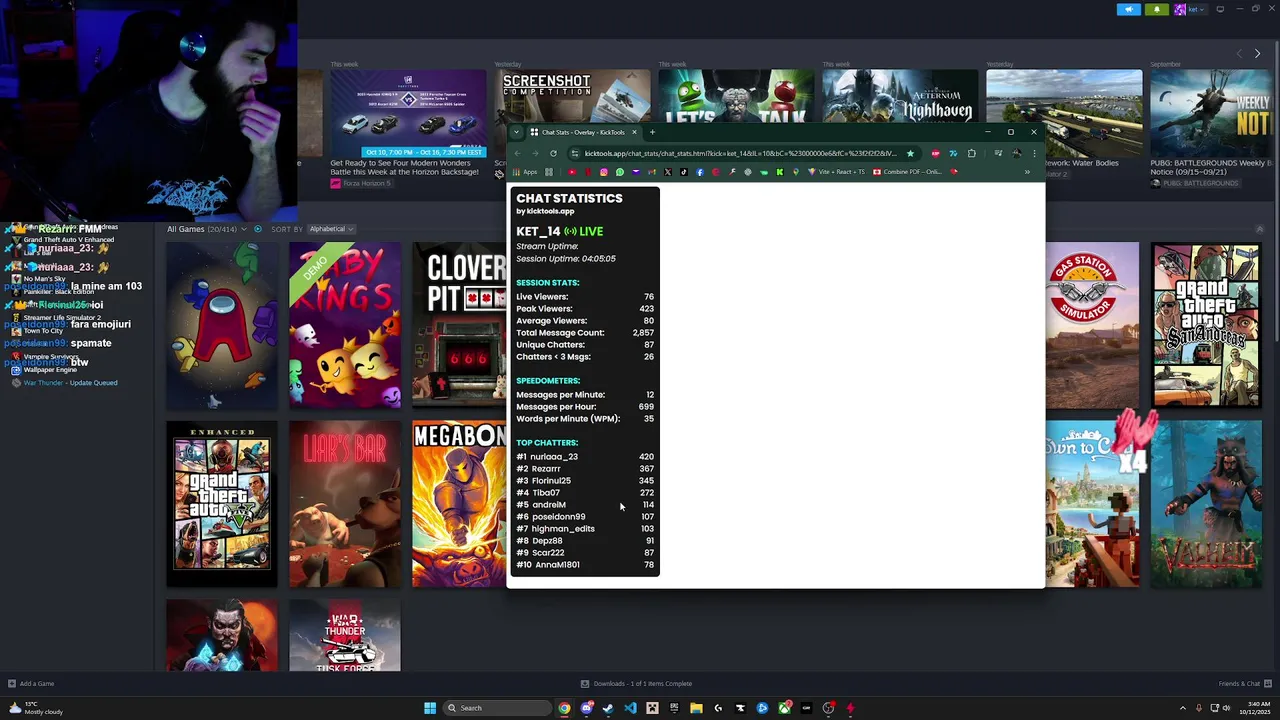Open the YouTube bookmark icon
This screenshot has height=720, width=1280.
point(572,172)
